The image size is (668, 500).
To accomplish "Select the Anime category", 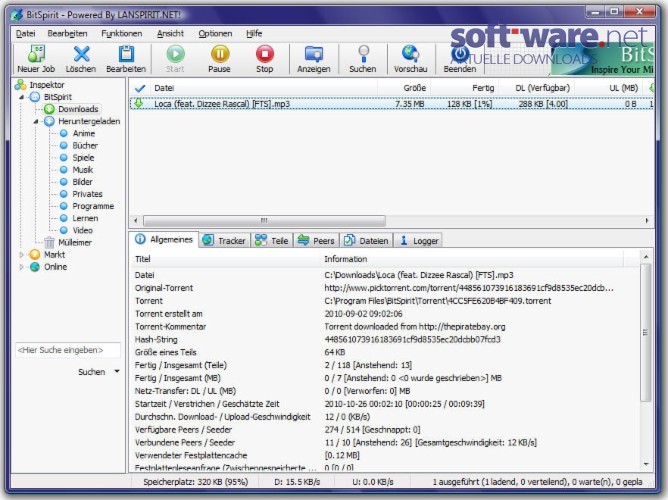I will coord(84,133).
